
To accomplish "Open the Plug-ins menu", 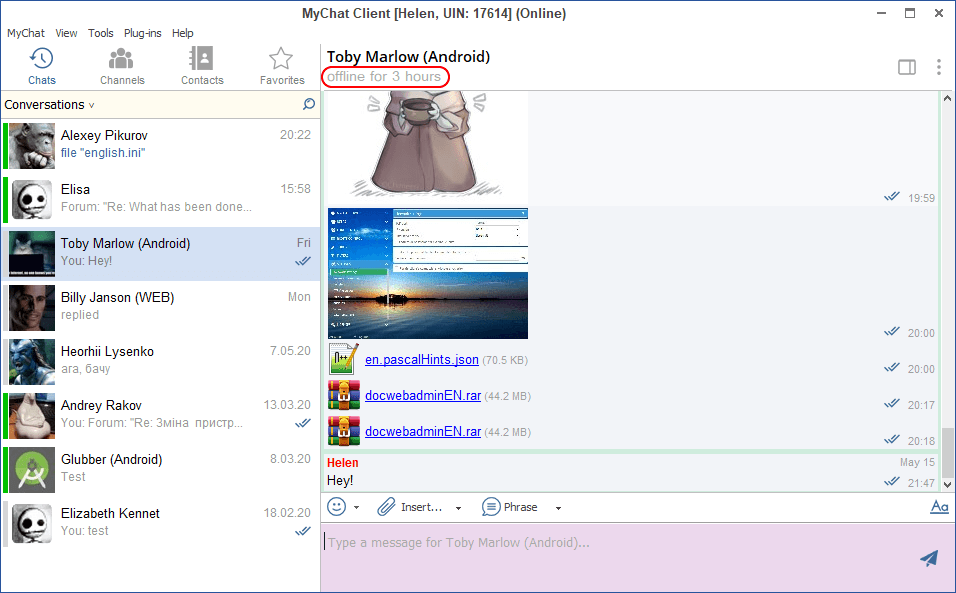I will [142, 33].
